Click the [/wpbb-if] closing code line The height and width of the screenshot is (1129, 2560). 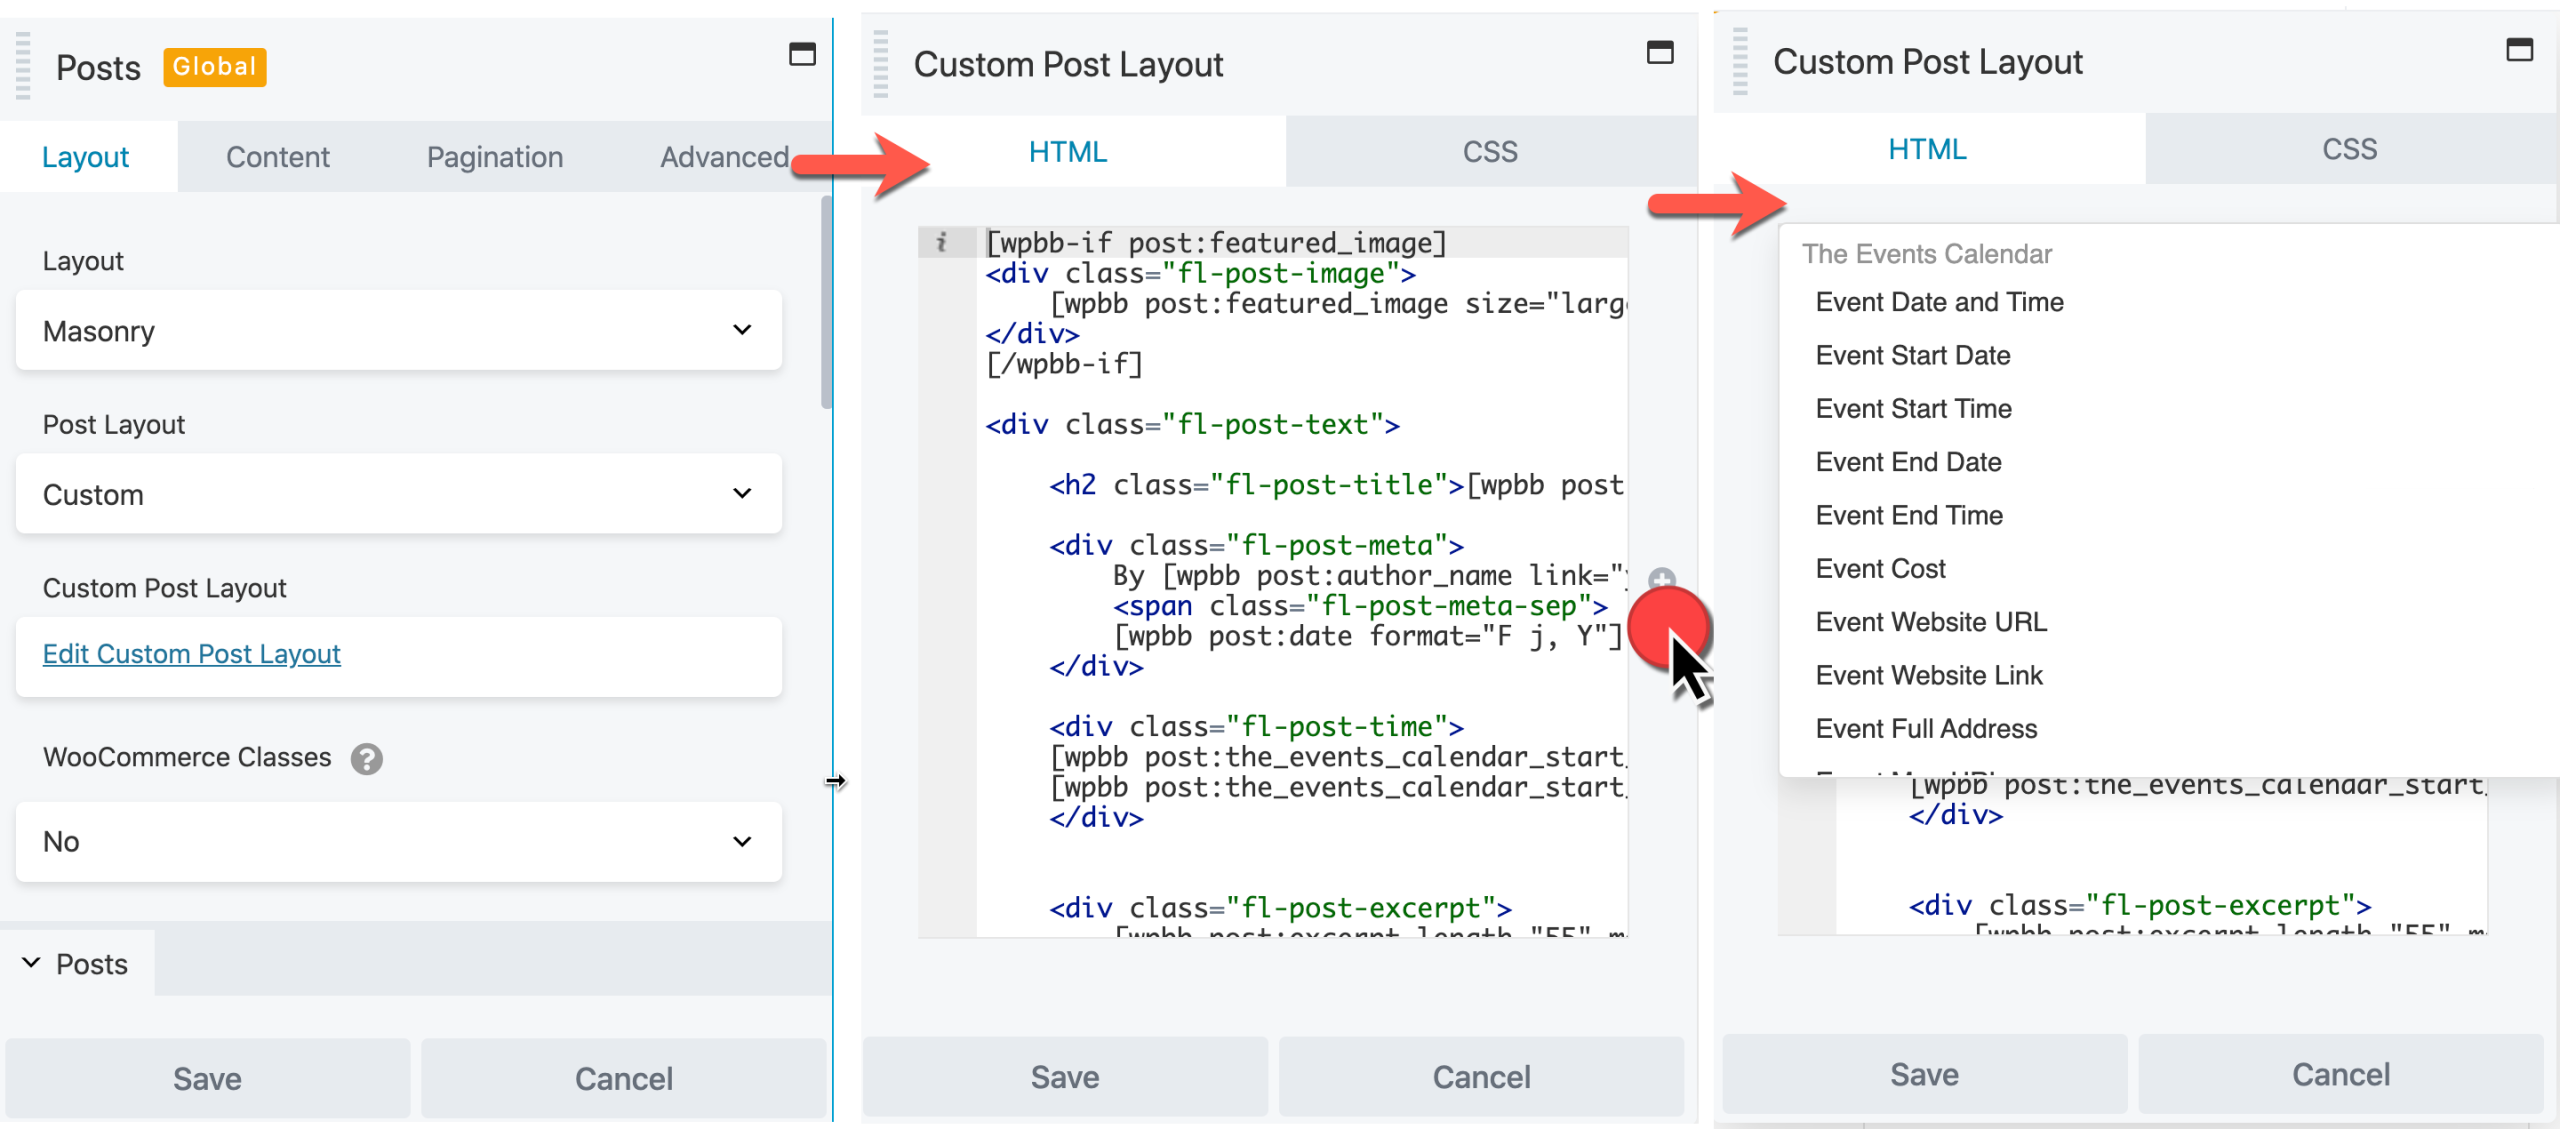click(x=1064, y=364)
